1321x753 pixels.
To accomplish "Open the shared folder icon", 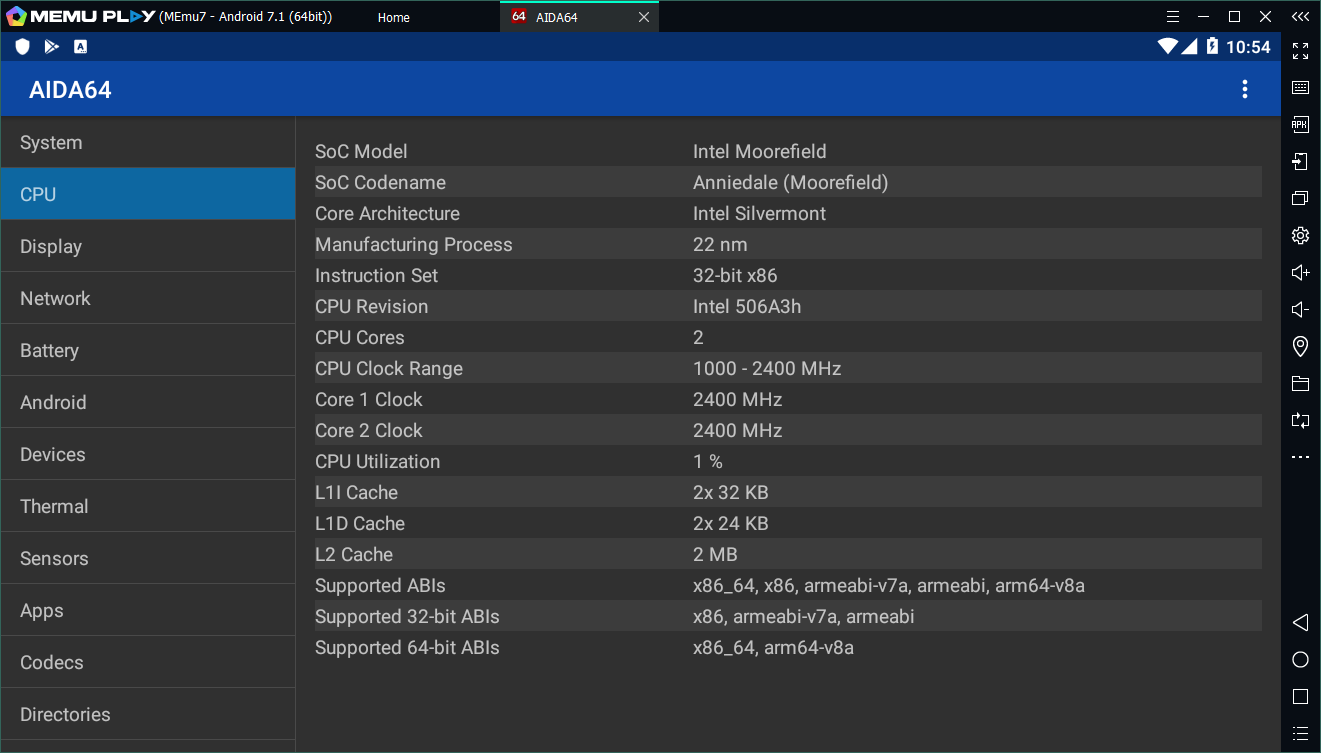I will [x=1300, y=384].
